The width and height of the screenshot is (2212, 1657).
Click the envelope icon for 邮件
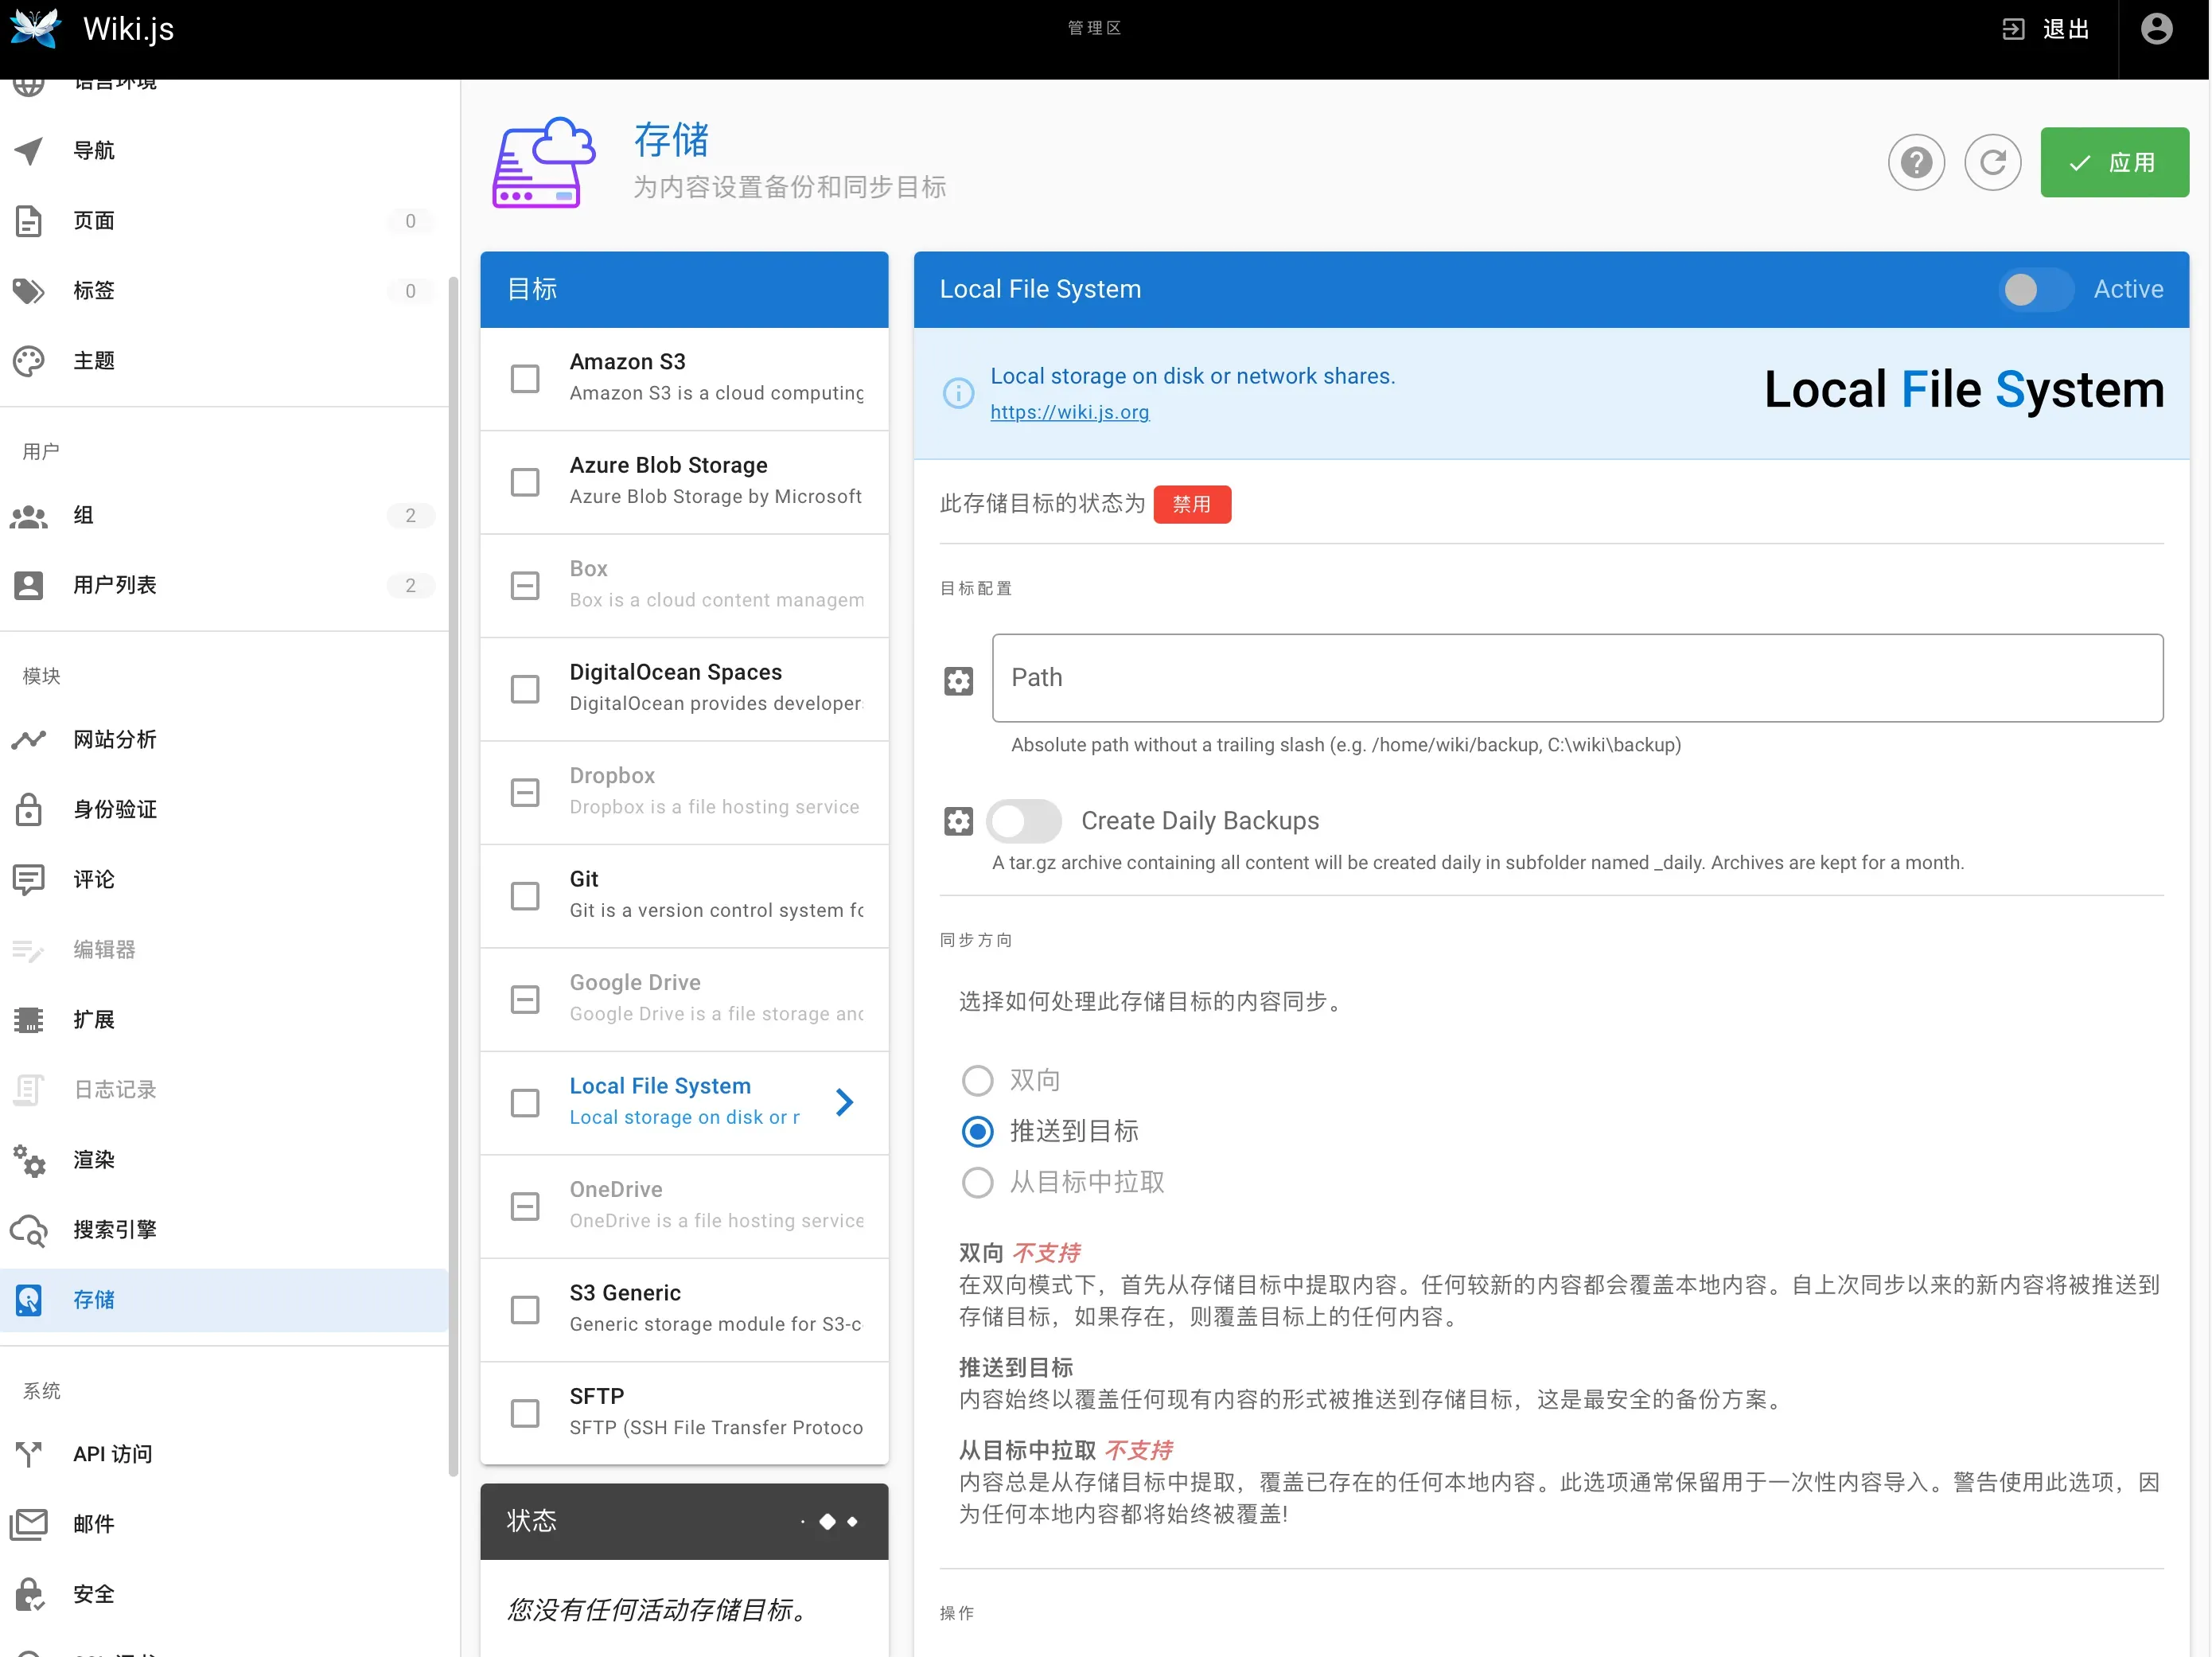(x=29, y=1524)
